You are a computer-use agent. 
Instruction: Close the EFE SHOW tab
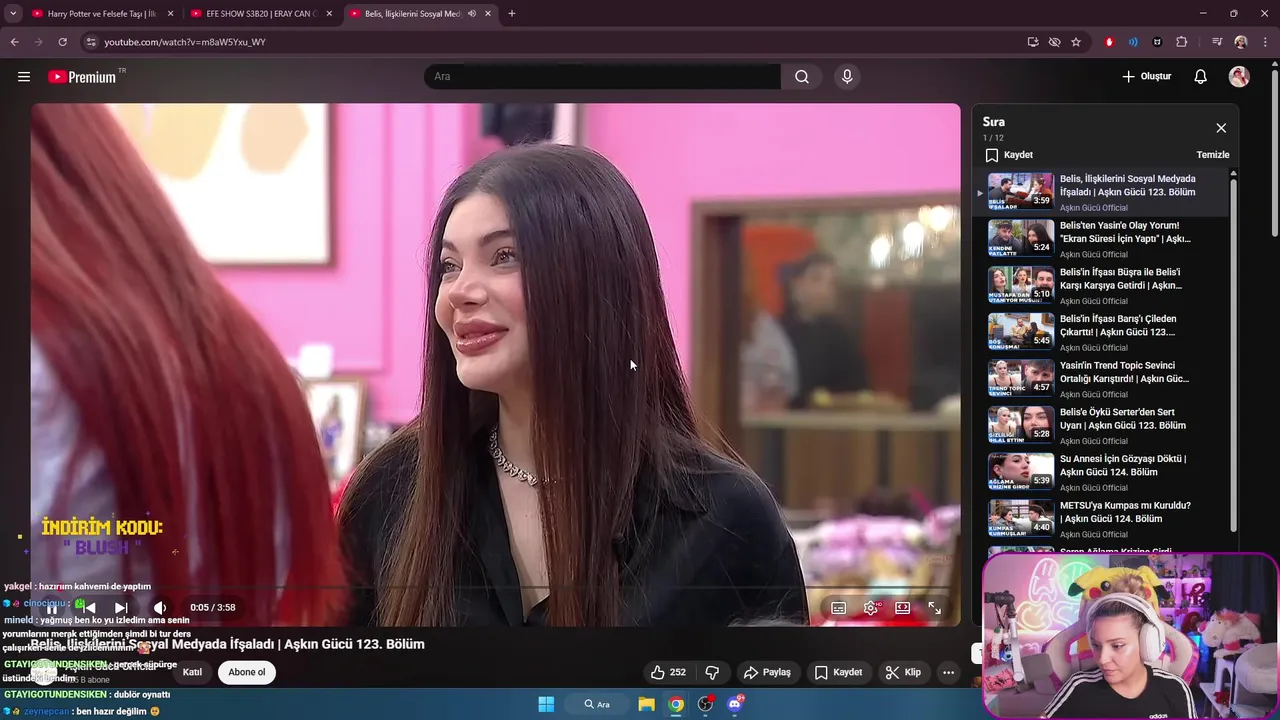[x=330, y=14]
